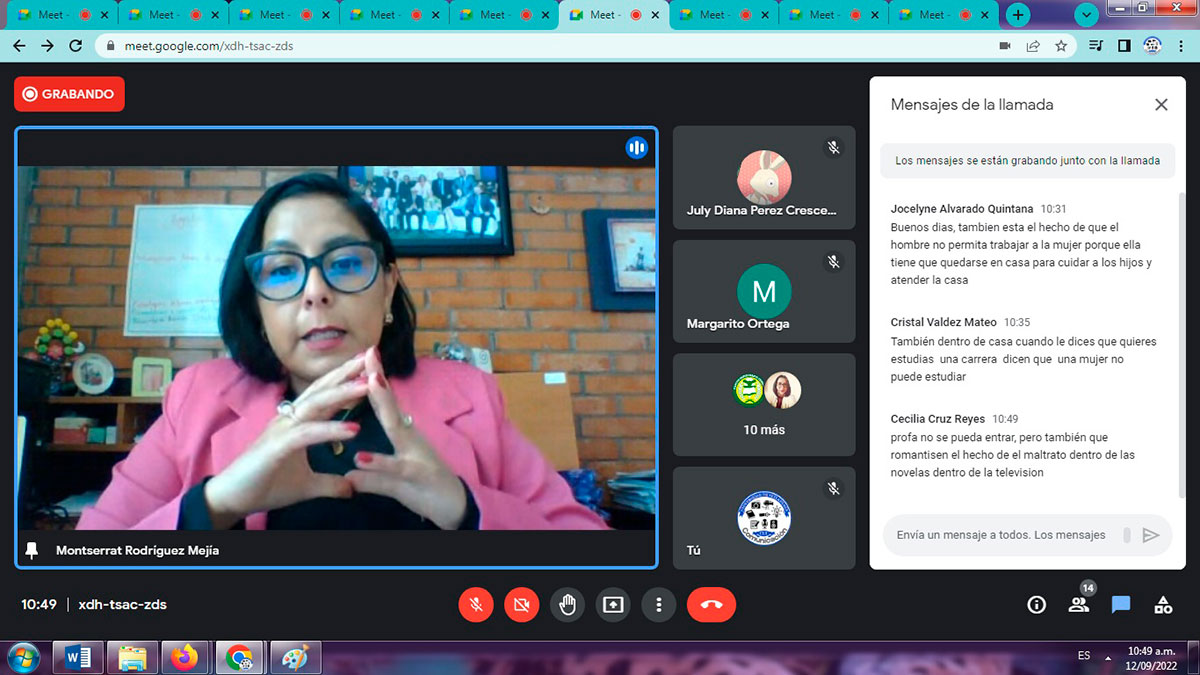Click muted mic icon on Margarito Ortega tile
Image resolution: width=1200 pixels, height=675 pixels.
[x=833, y=261]
